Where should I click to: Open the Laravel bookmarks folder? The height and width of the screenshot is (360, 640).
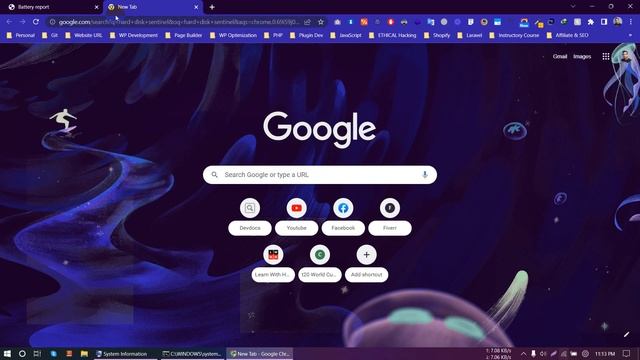(470, 36)
